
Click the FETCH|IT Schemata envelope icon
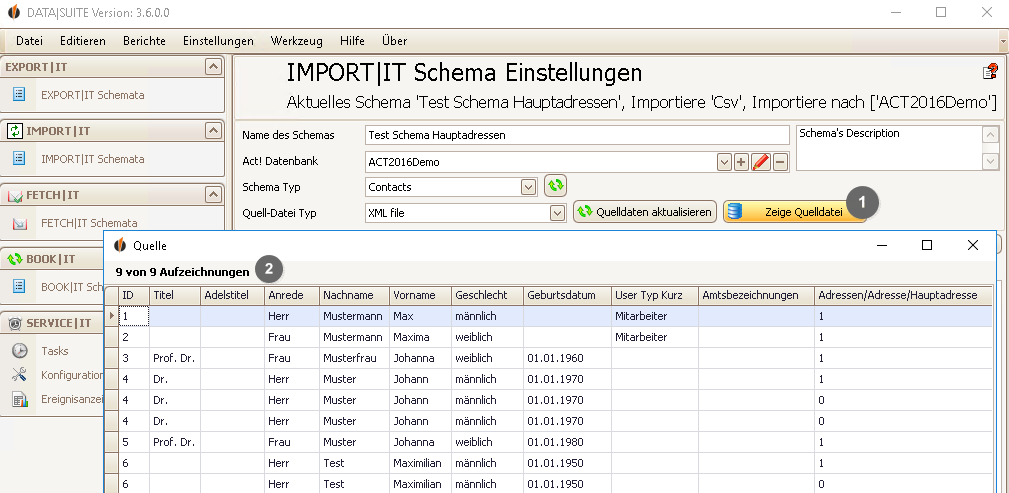[x=20, y=223]
